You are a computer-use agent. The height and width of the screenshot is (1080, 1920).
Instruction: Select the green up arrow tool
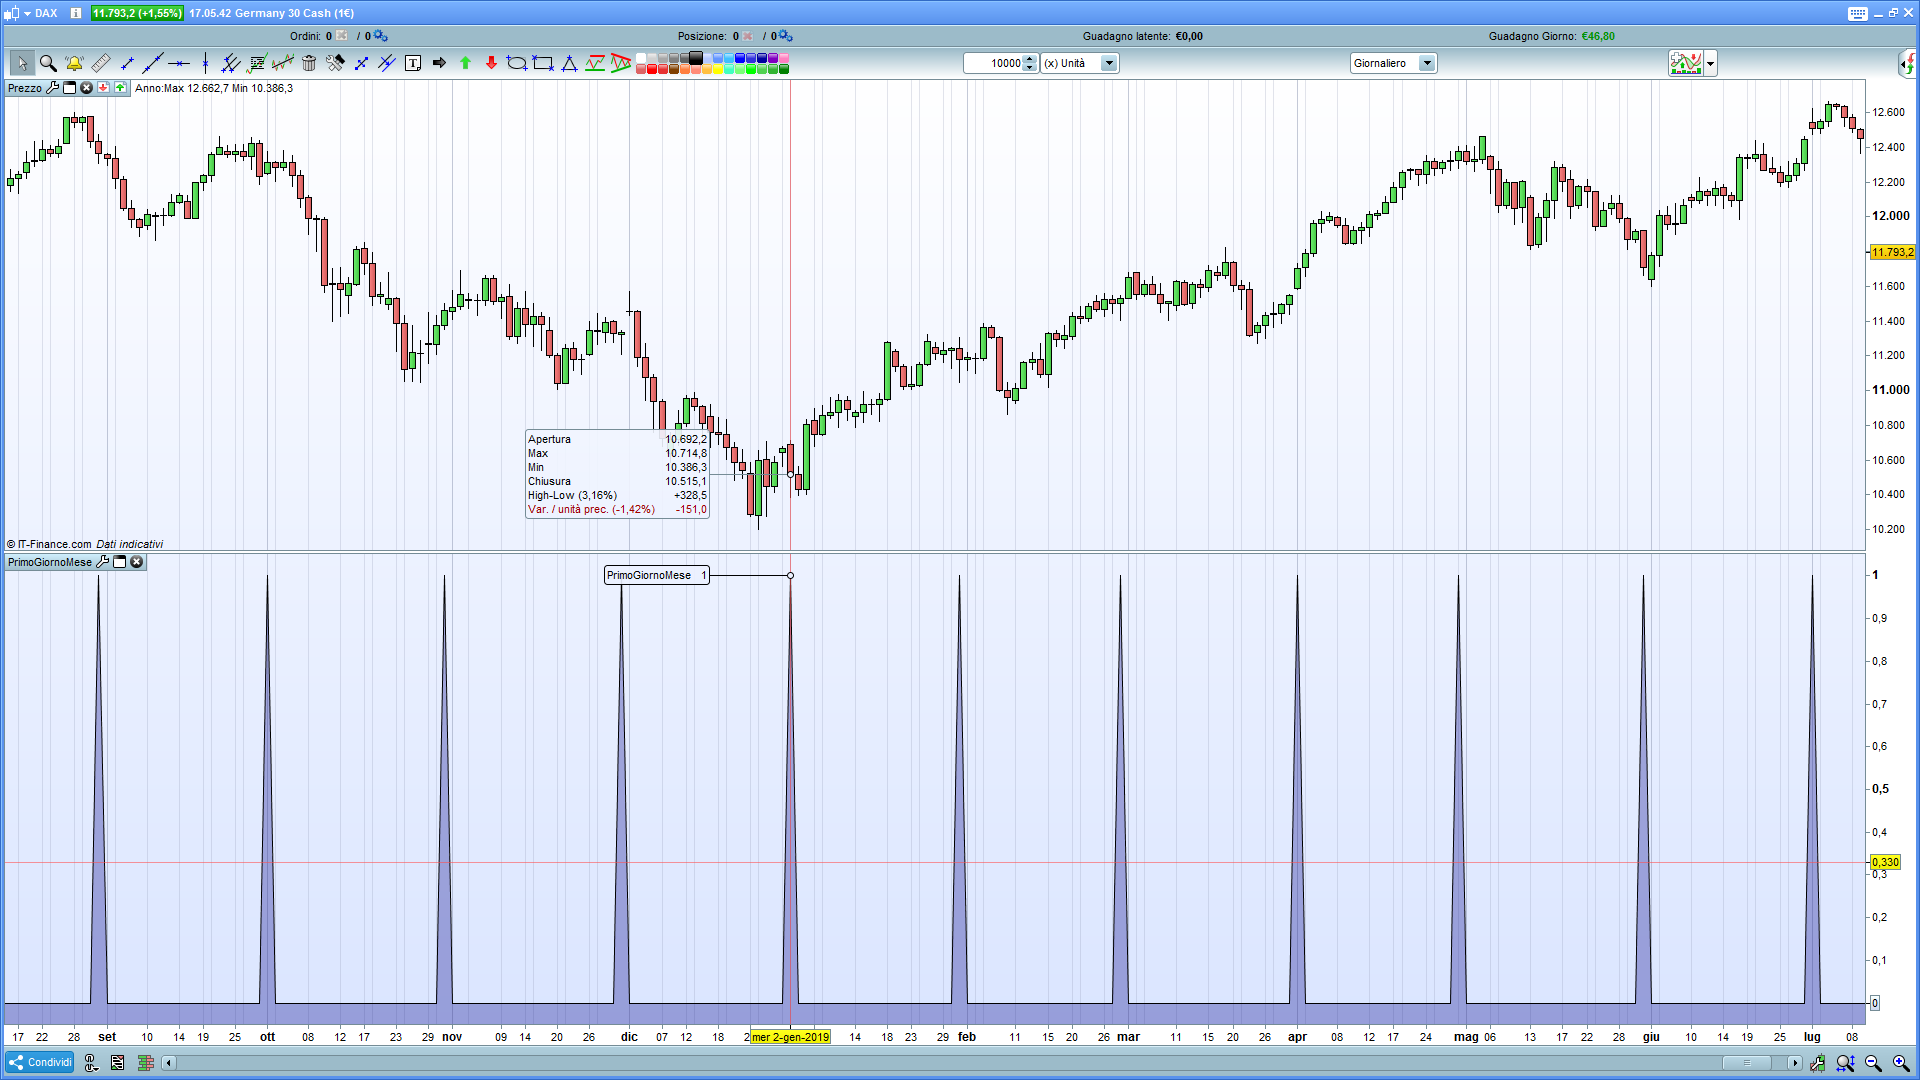click(x=465, y=63)
